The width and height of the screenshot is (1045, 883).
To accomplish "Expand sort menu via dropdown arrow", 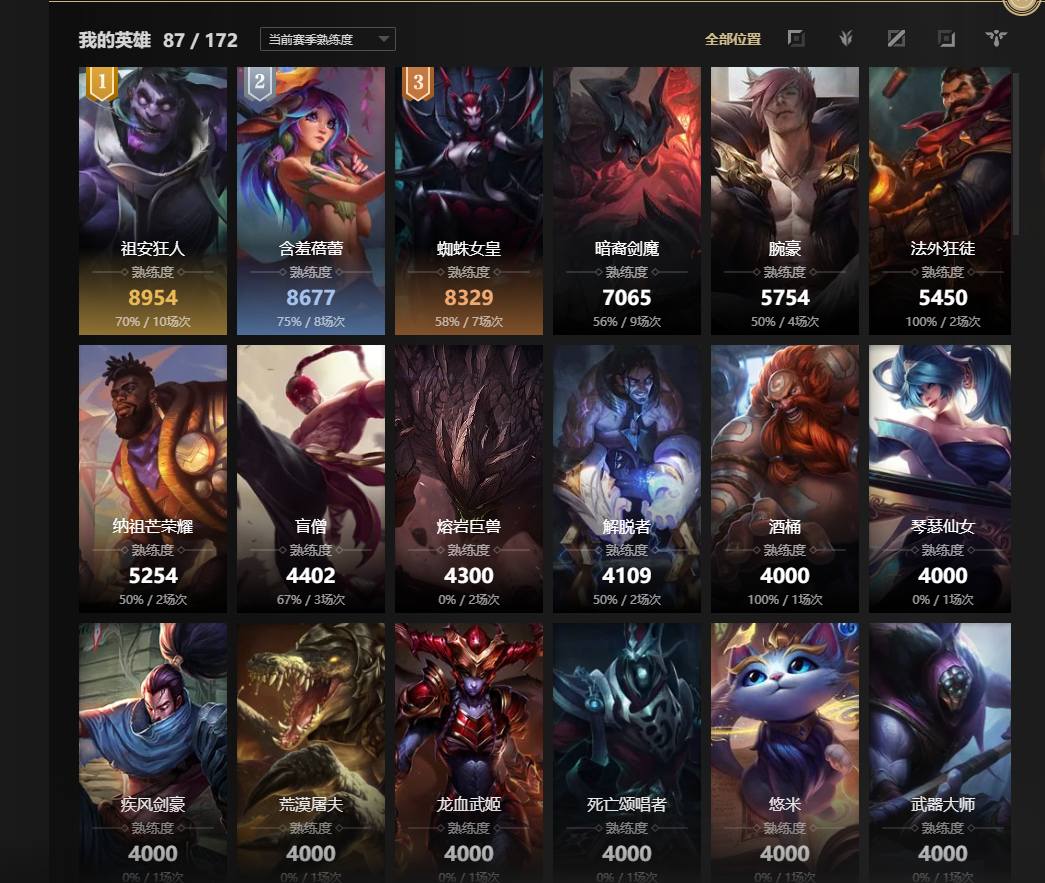I will [383, 39].
